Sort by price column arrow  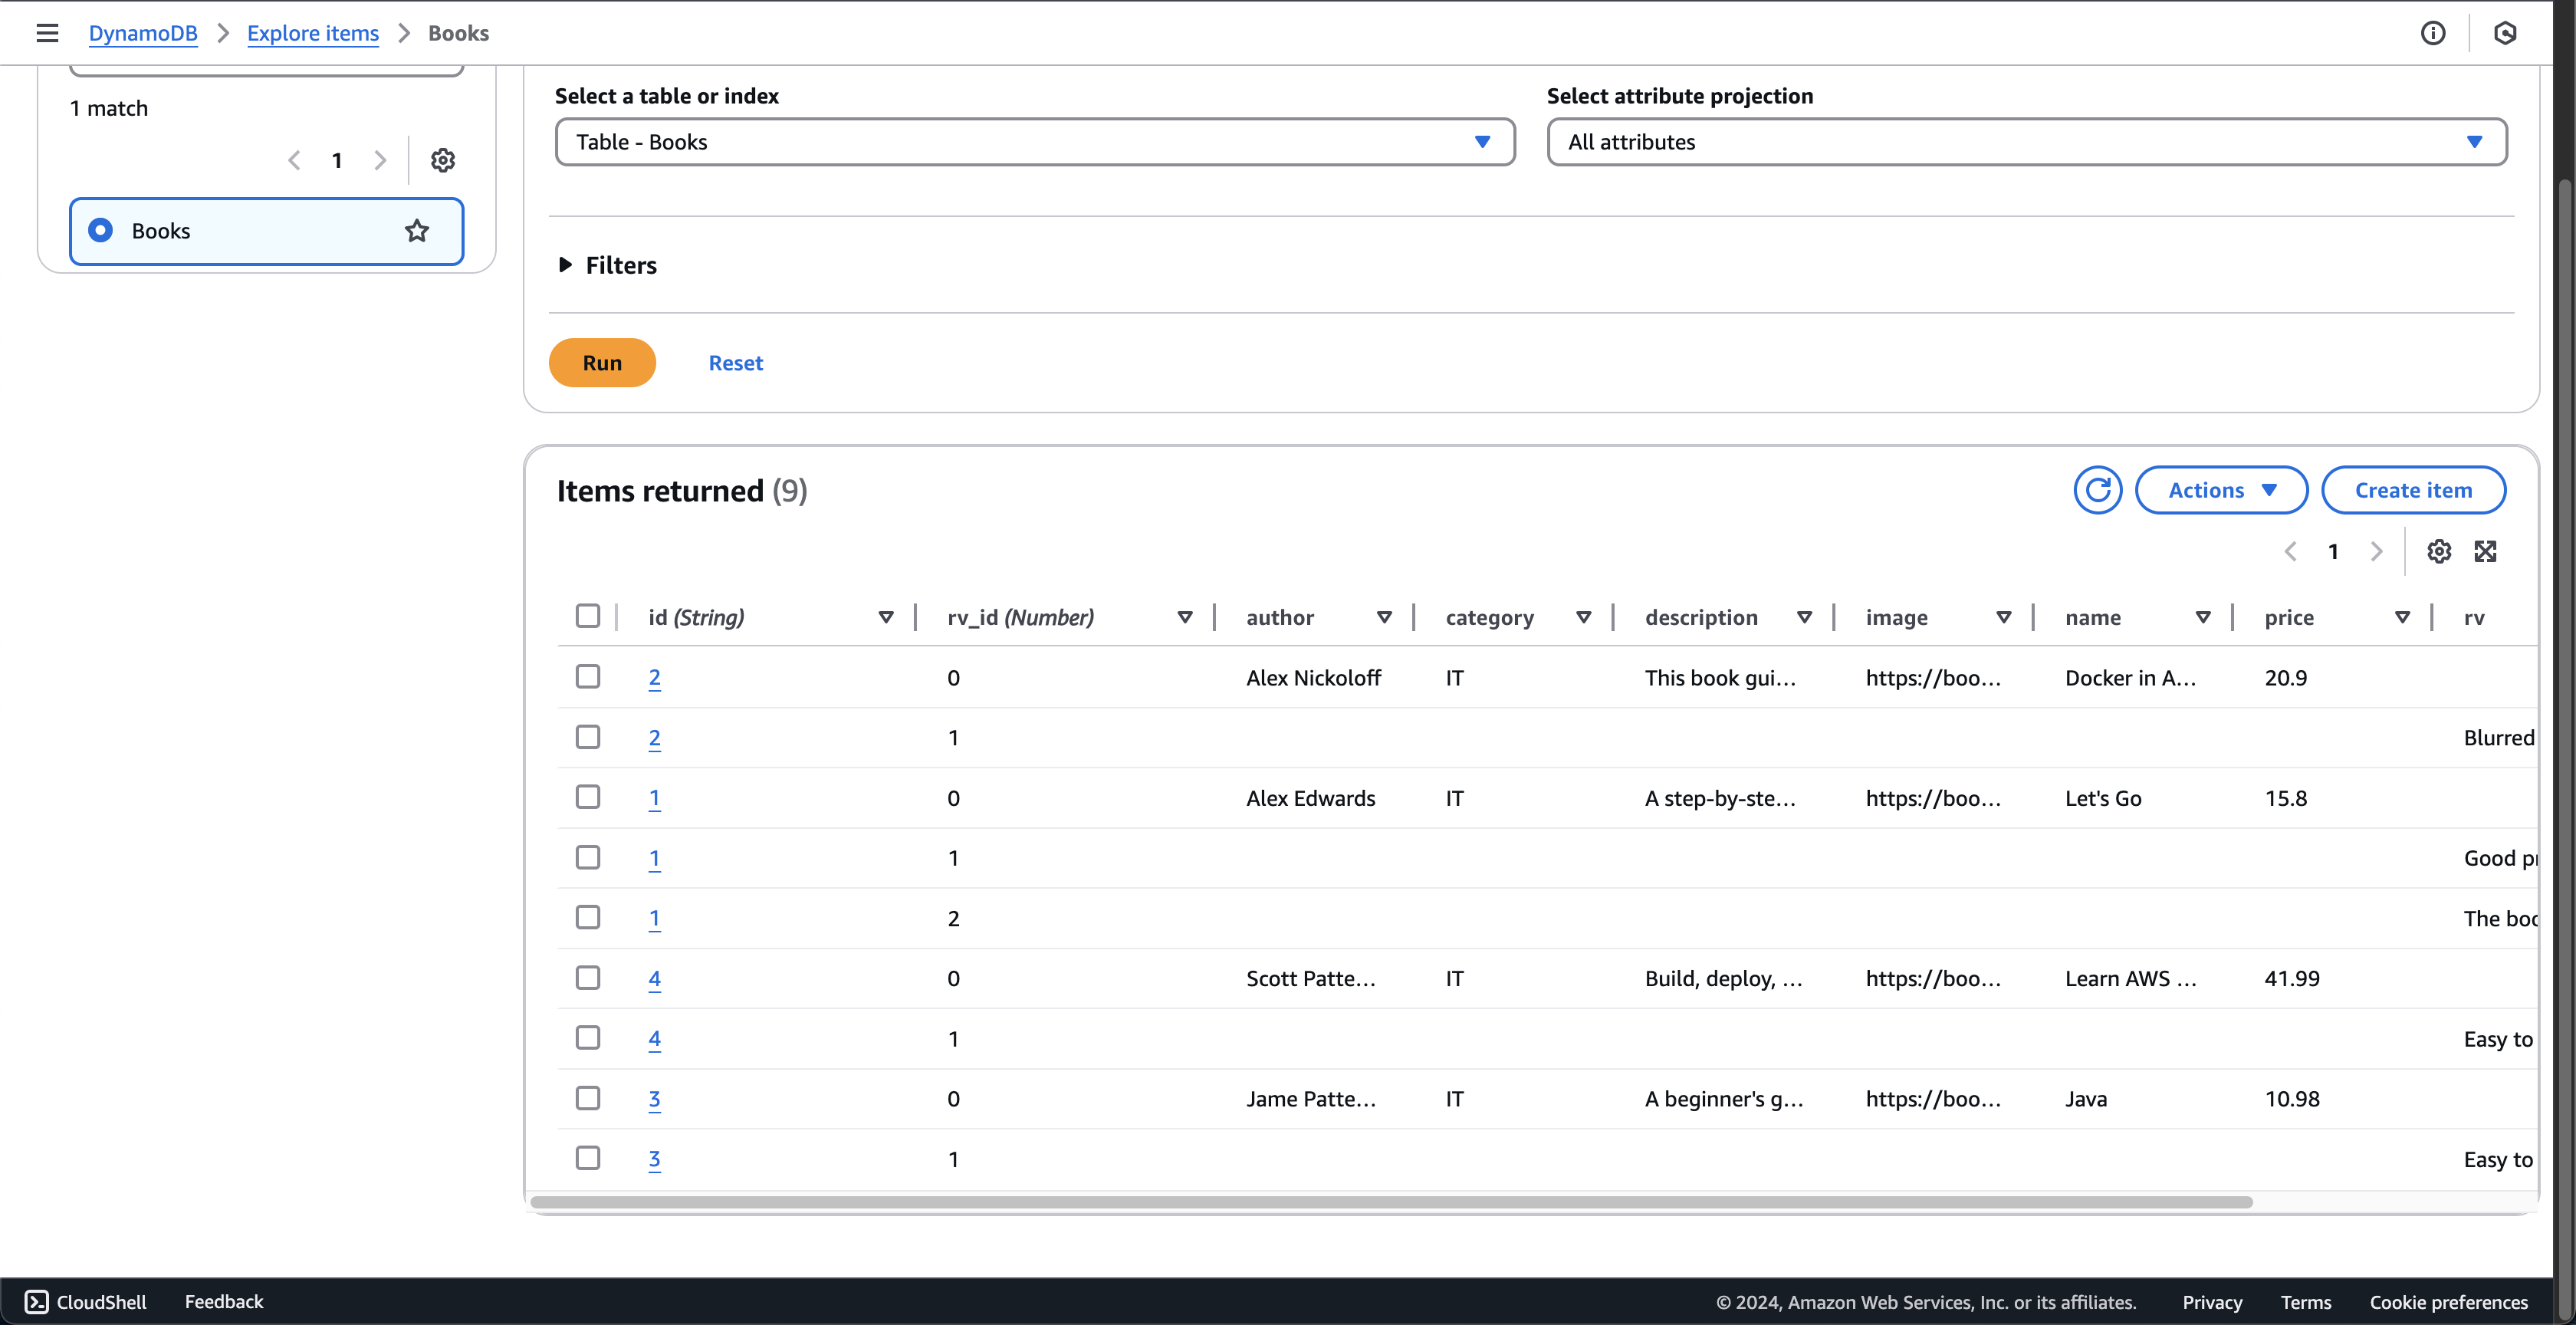click(x=2403, y=617)
